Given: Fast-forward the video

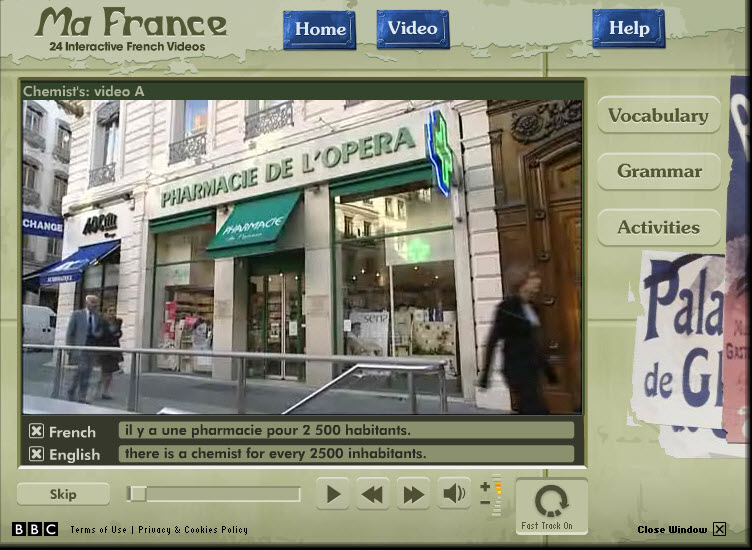Looking at the screenshot, I should (413, 493).
